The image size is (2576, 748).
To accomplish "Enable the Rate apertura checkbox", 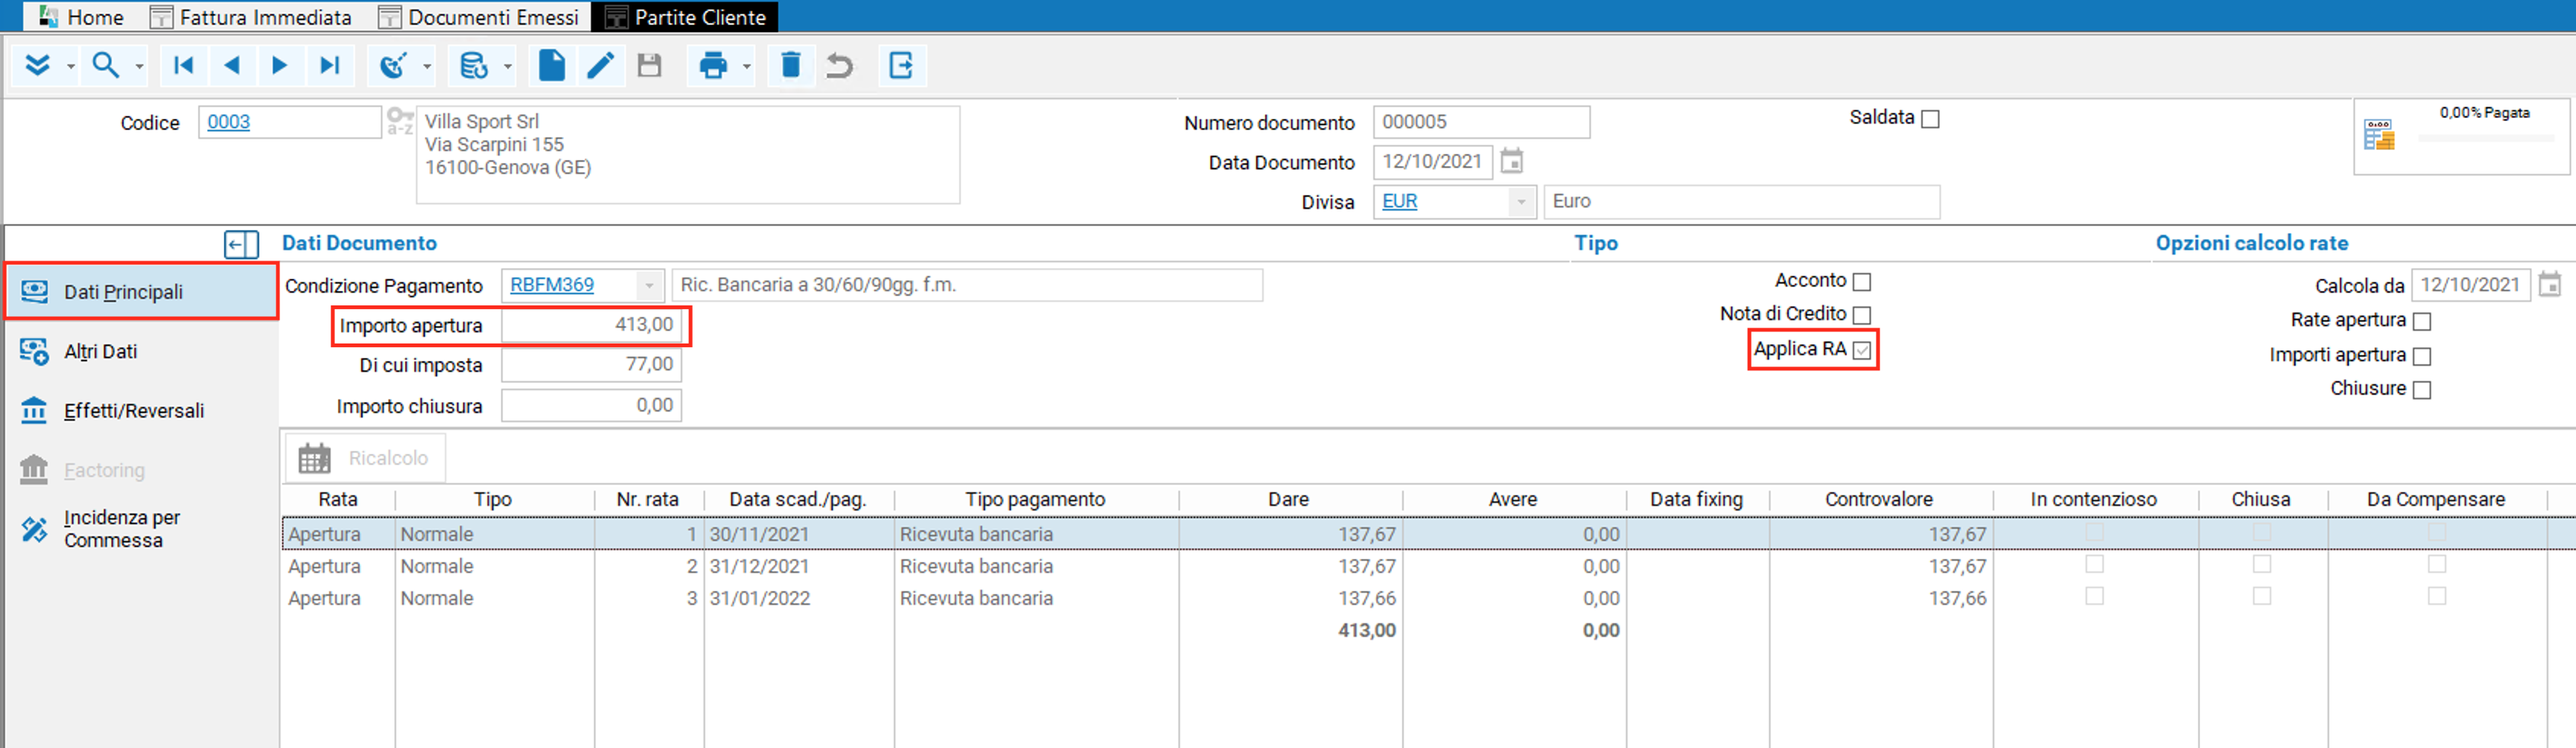I will coord(2422,321).
